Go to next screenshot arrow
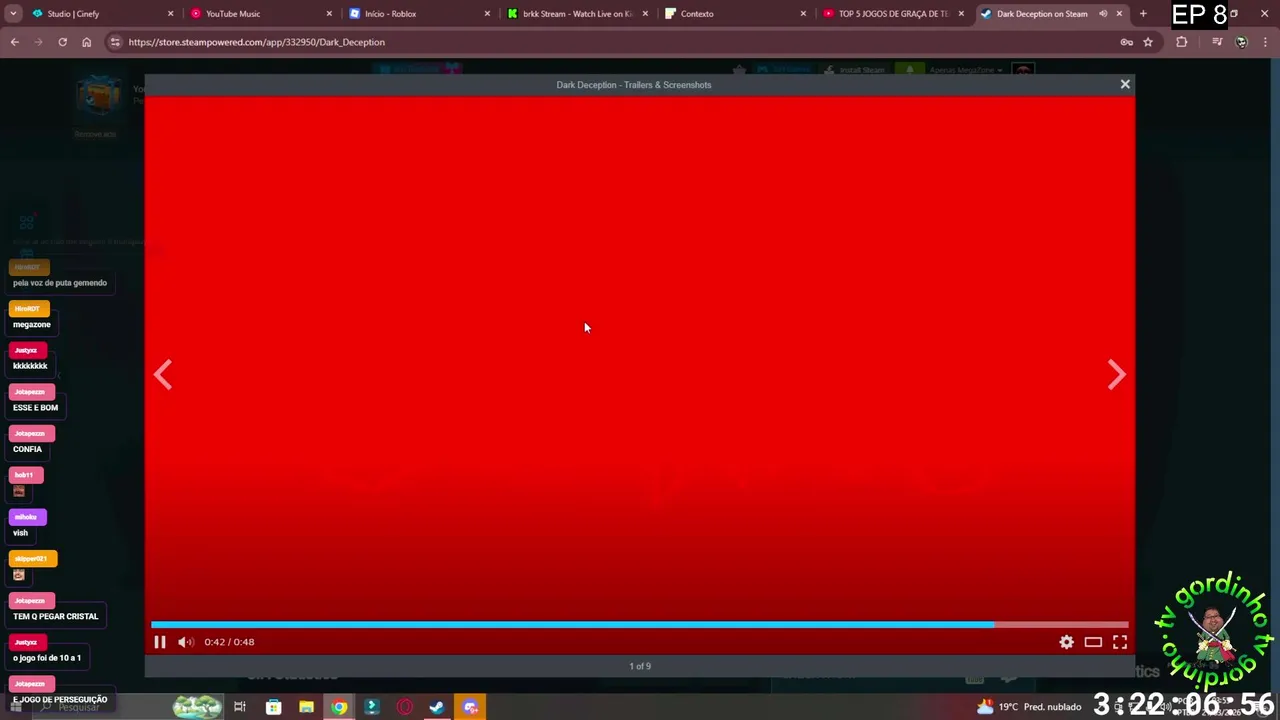Viewport: 1280px width, 720px height. pyautogui.click(x=1117, y=374)
